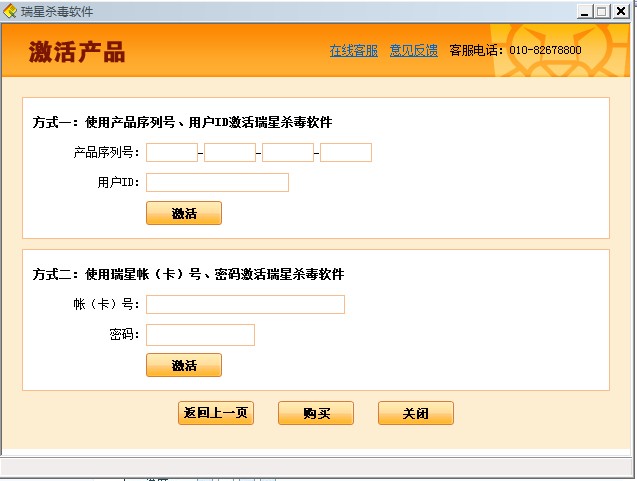Image resolution: width=637 pixels, height=481 pixels.
Task: Click the 购买 button
Action: [x=316, y=413]
